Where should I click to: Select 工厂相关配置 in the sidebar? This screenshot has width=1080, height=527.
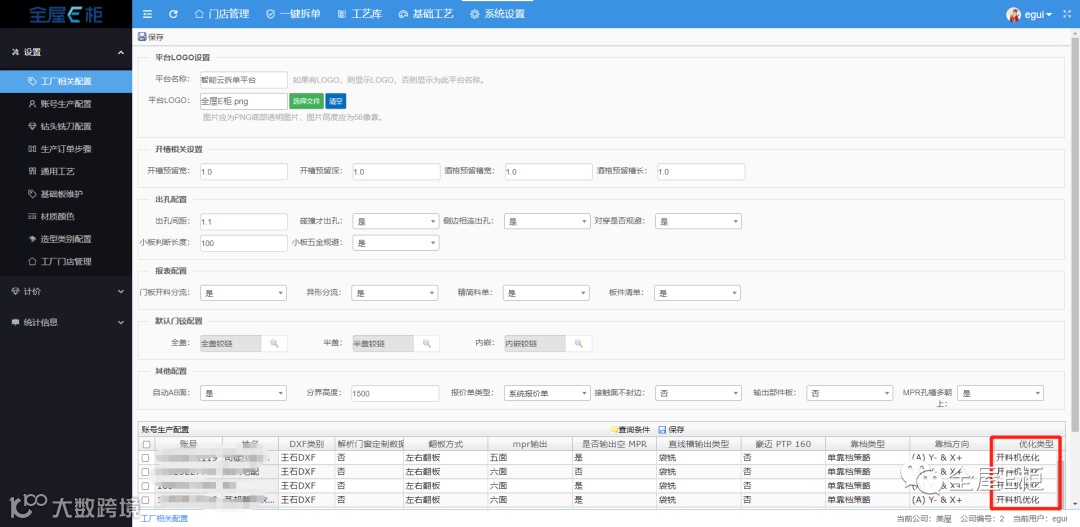click(x=66, y=81)
